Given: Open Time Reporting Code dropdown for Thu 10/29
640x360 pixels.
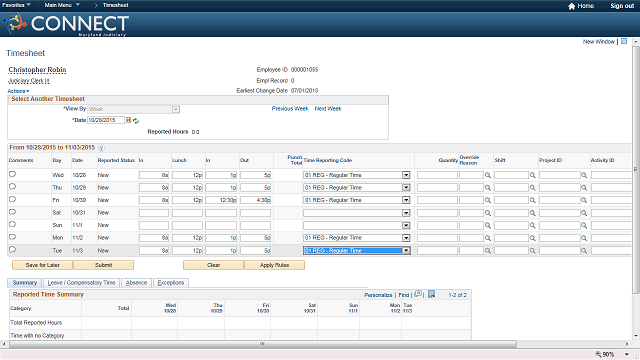Looking at the screenshot, I should (x=406, y=188).
